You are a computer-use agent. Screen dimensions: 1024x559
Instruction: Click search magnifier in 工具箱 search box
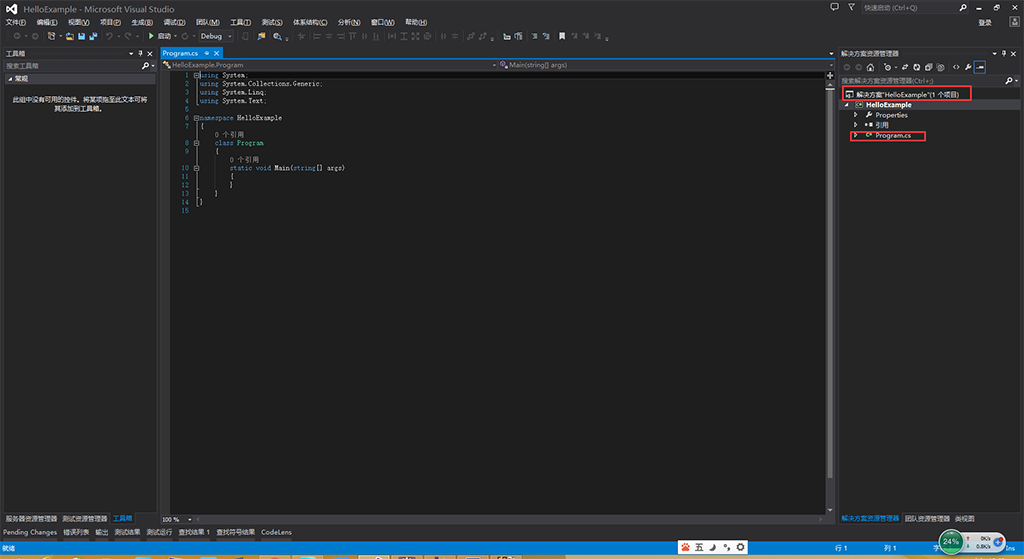(146, 66)
